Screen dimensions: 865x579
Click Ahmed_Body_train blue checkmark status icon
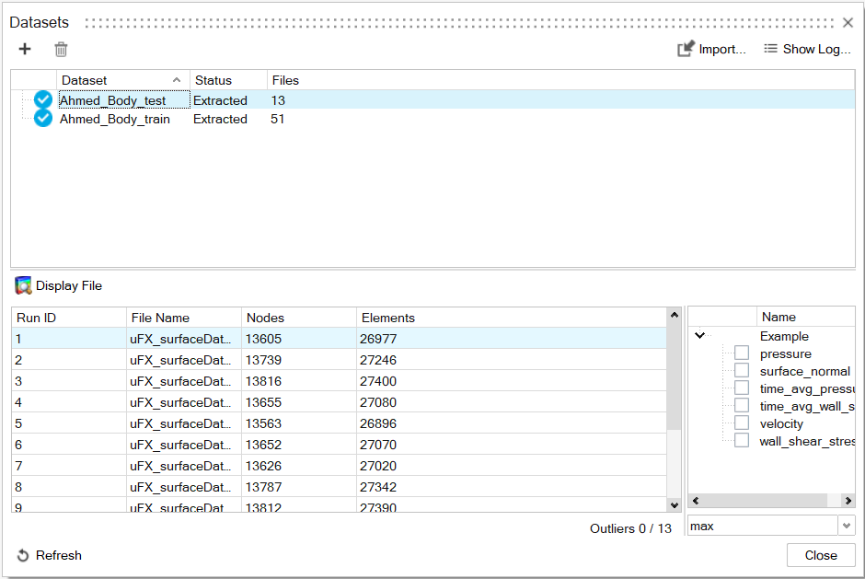click(x=43, y=119)
